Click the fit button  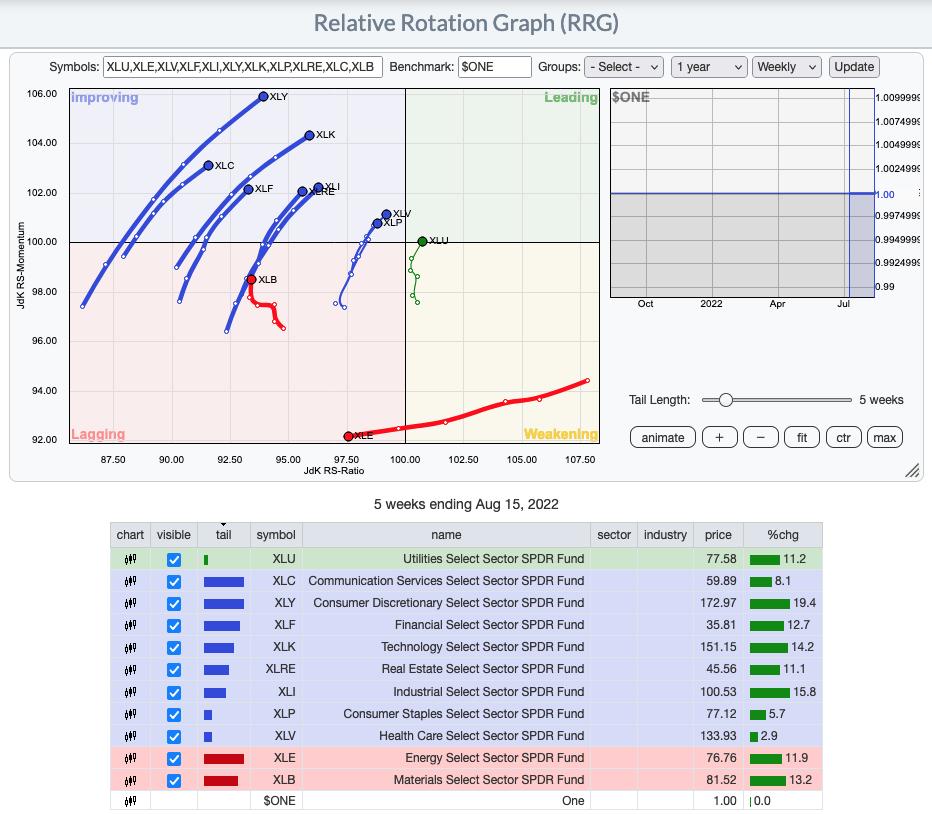point(802,438)
